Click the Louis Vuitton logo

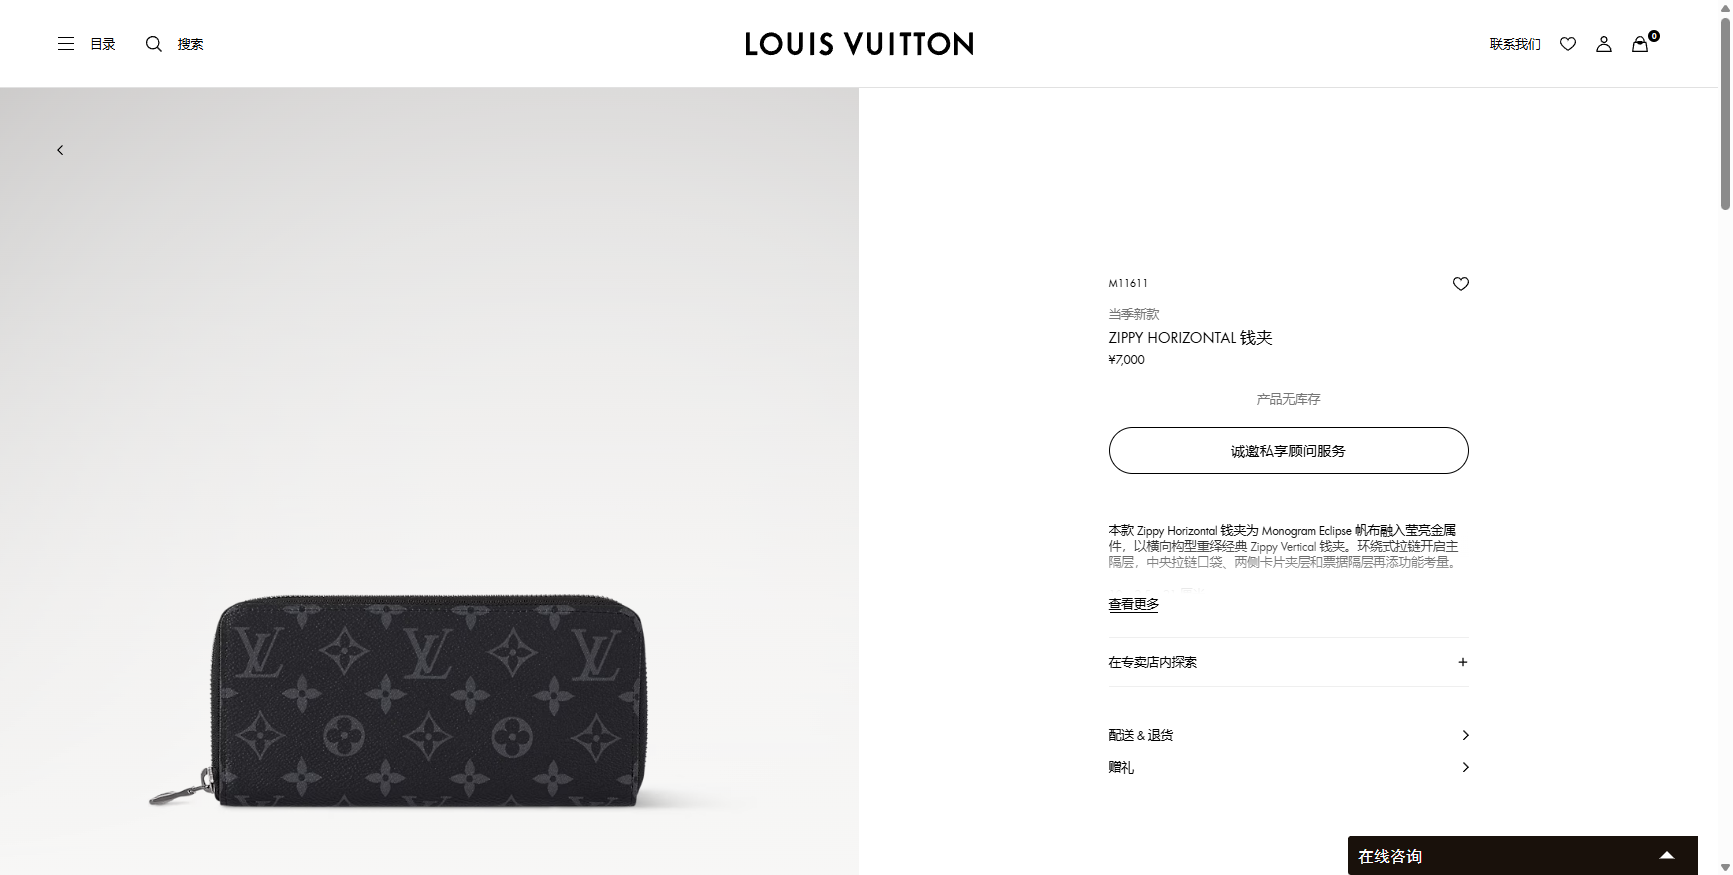859,44
